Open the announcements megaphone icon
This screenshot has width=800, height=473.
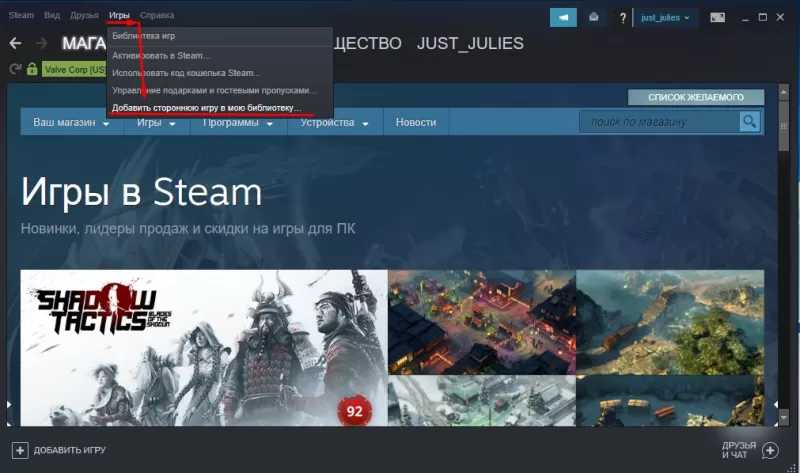click(x=563, y=17)
